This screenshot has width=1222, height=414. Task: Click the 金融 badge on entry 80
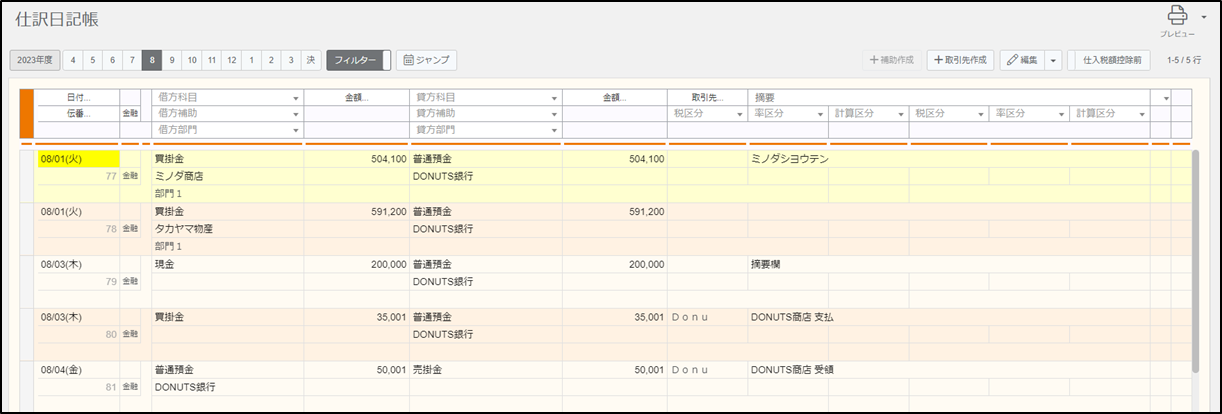coord(130,334)
